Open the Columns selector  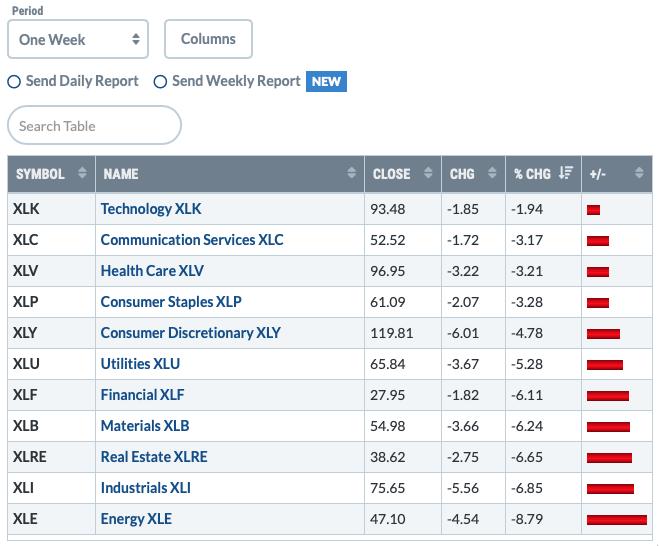(208, 39)
